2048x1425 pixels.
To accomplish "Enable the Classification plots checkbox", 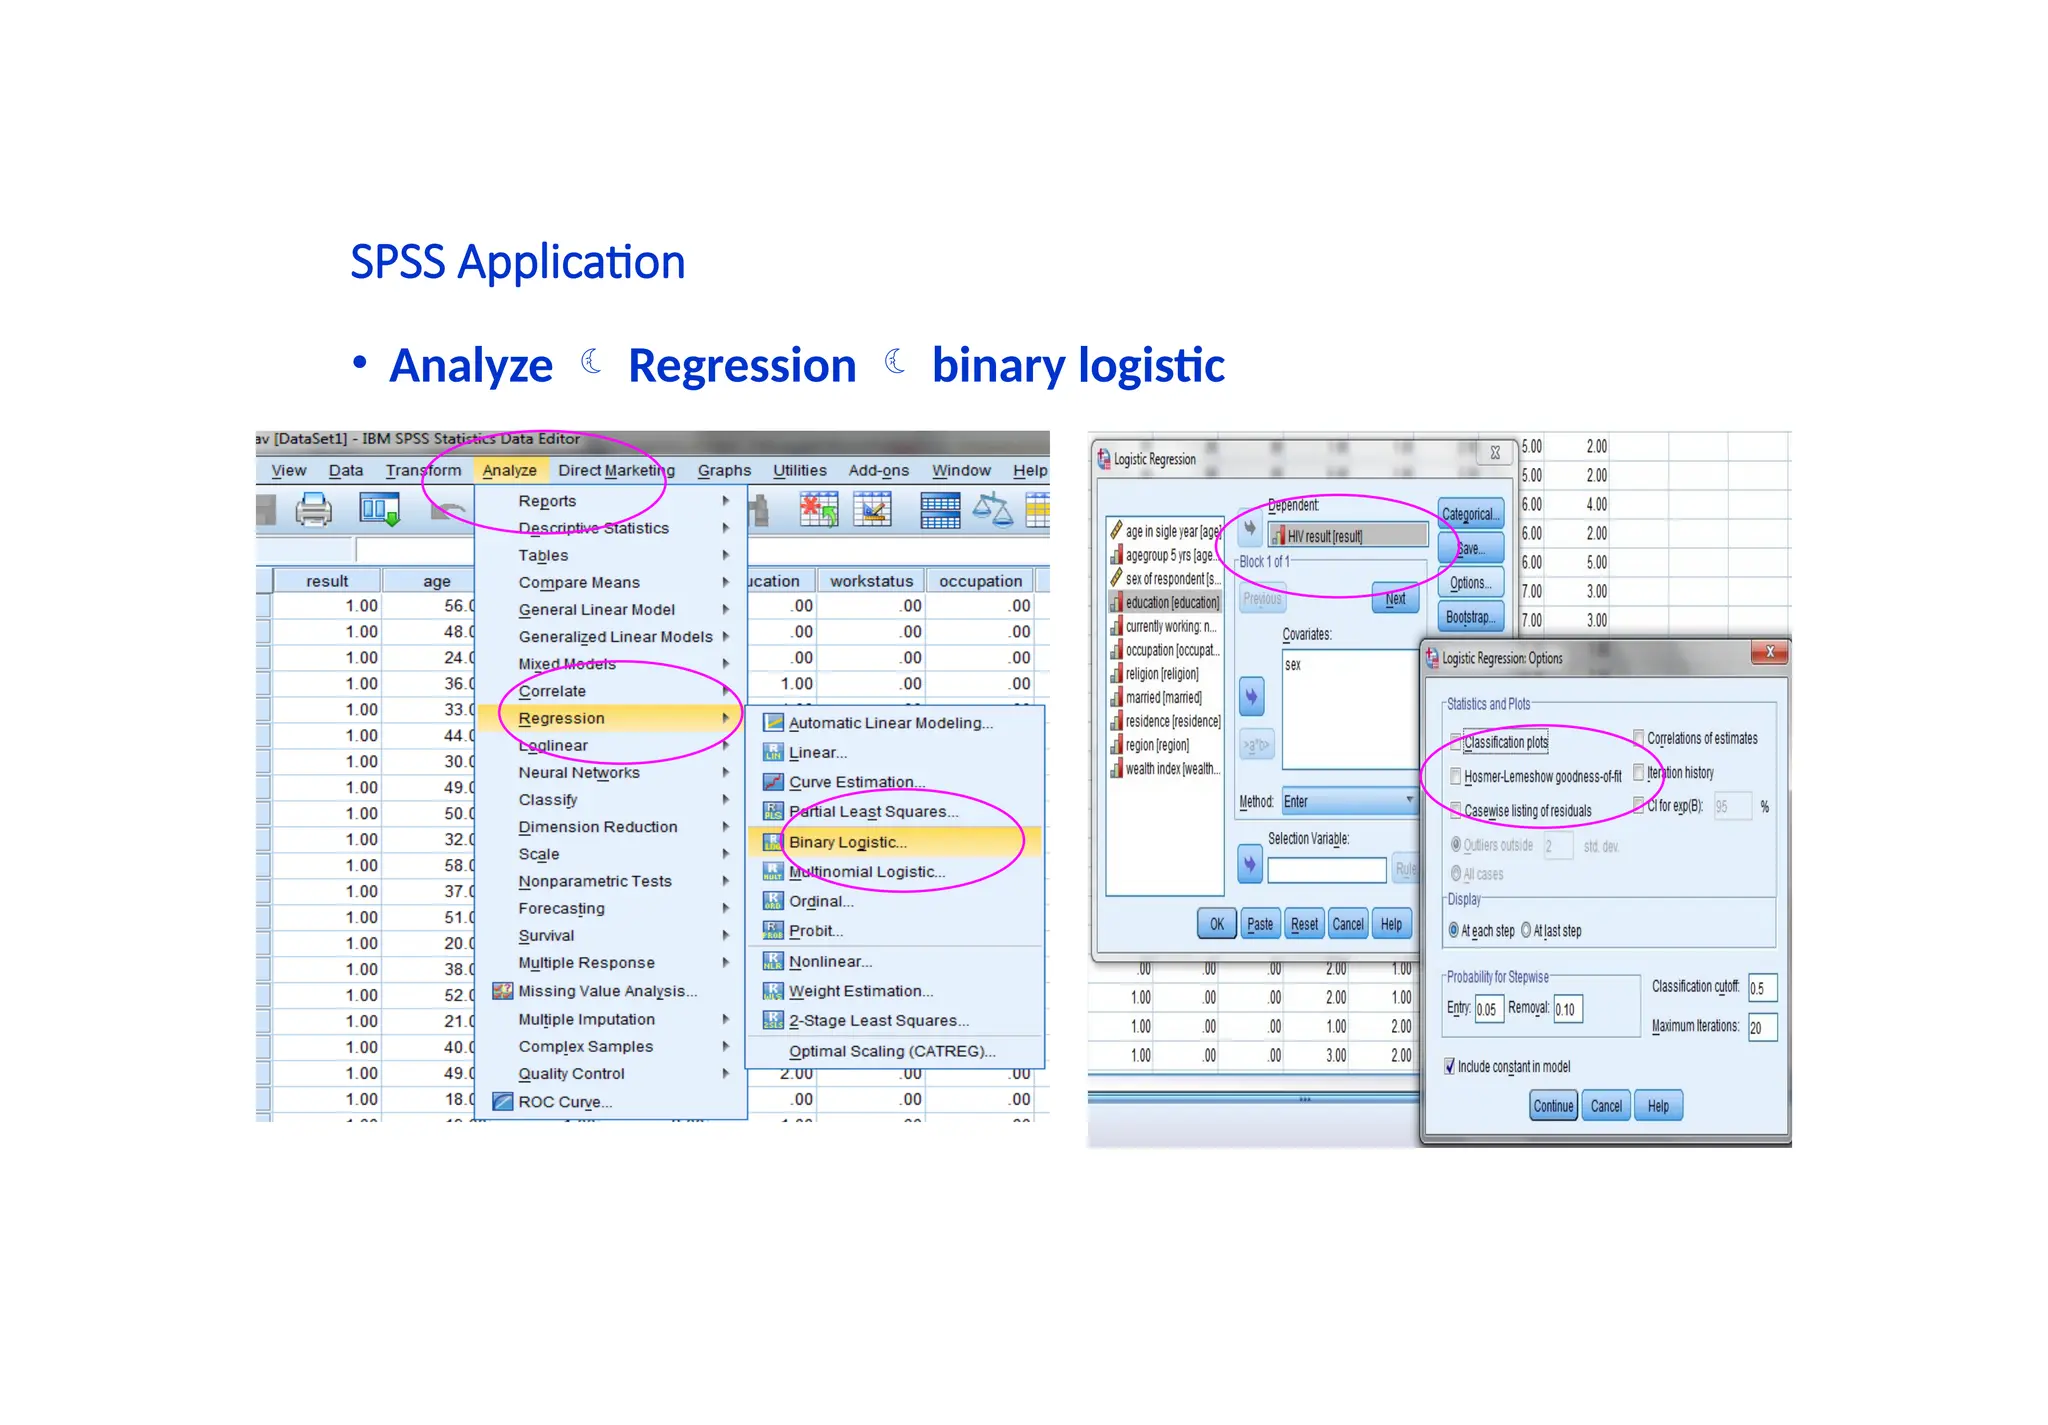I will [x=1456, y=742].
